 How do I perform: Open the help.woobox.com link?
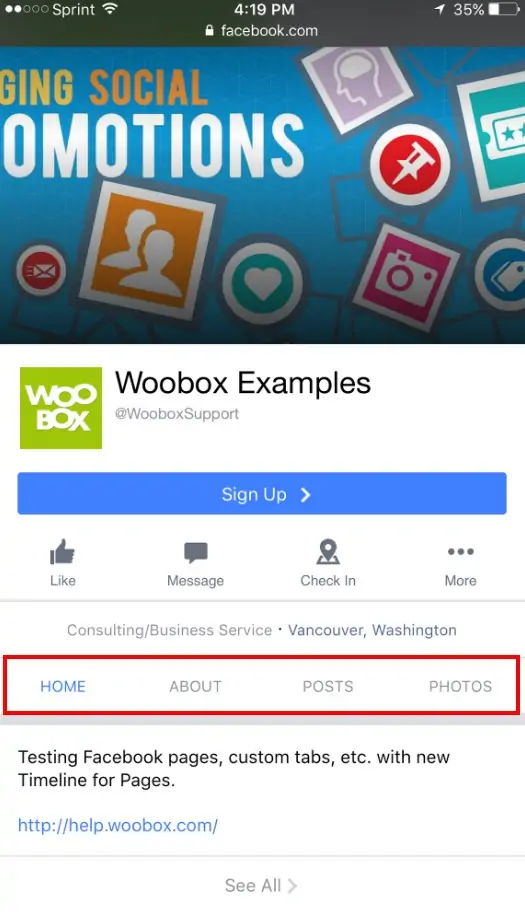118,825
